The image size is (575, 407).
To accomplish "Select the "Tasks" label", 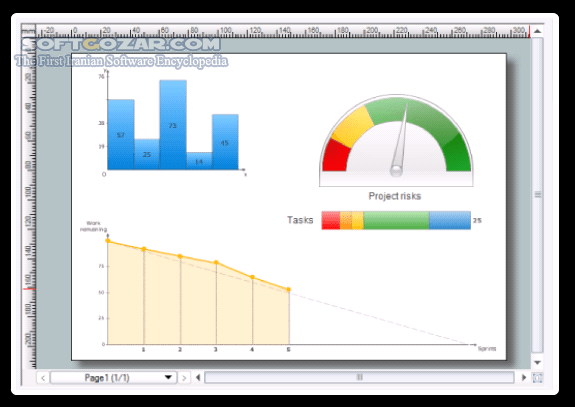I will point(300,220).
